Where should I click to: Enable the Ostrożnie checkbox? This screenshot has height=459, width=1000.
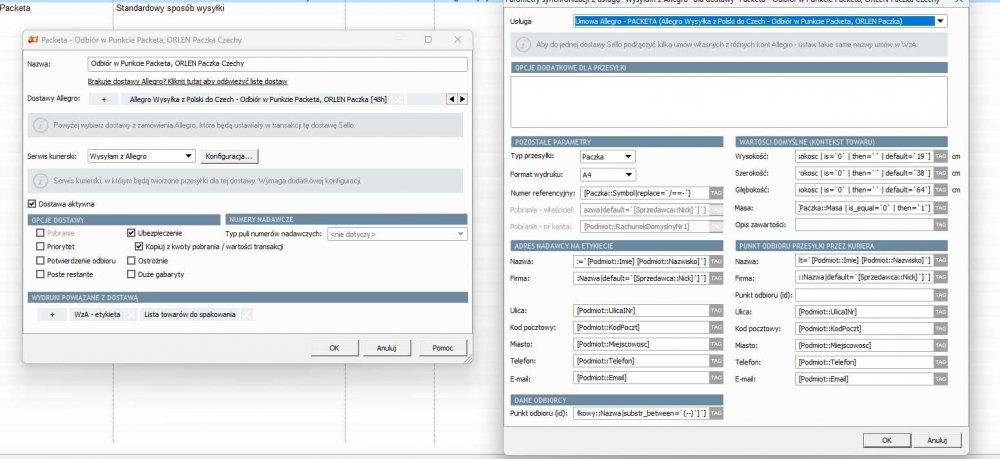coord(131,261)
